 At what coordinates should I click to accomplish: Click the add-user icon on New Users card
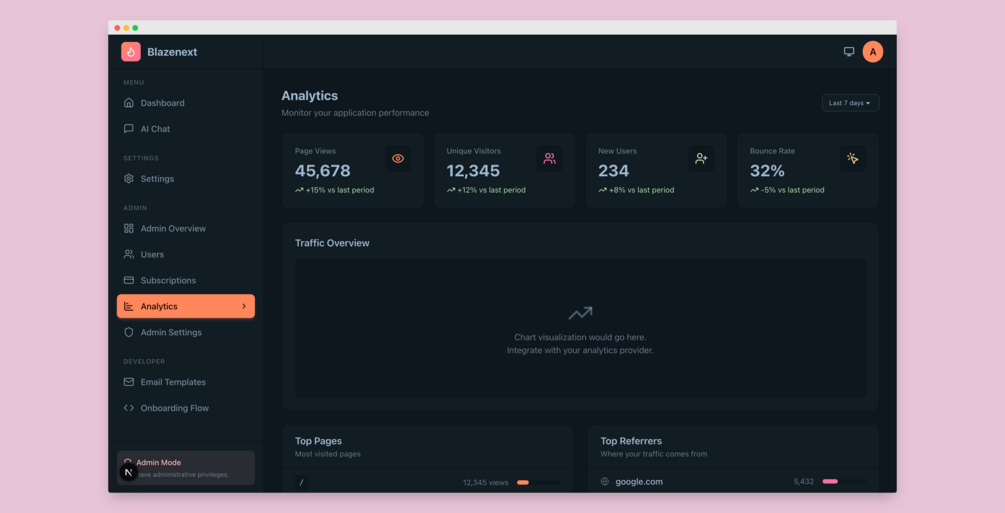click(701, 158)
